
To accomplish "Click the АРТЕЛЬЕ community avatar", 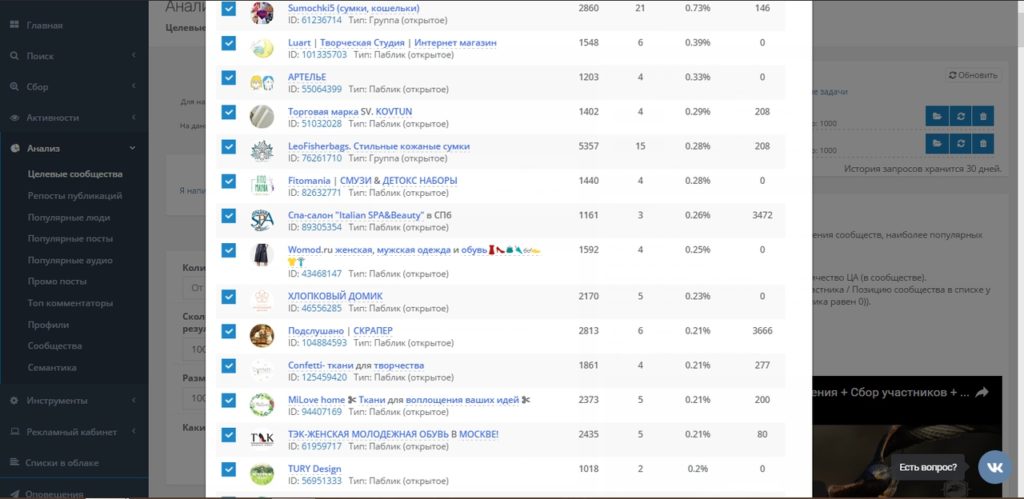I will [262, 82].
